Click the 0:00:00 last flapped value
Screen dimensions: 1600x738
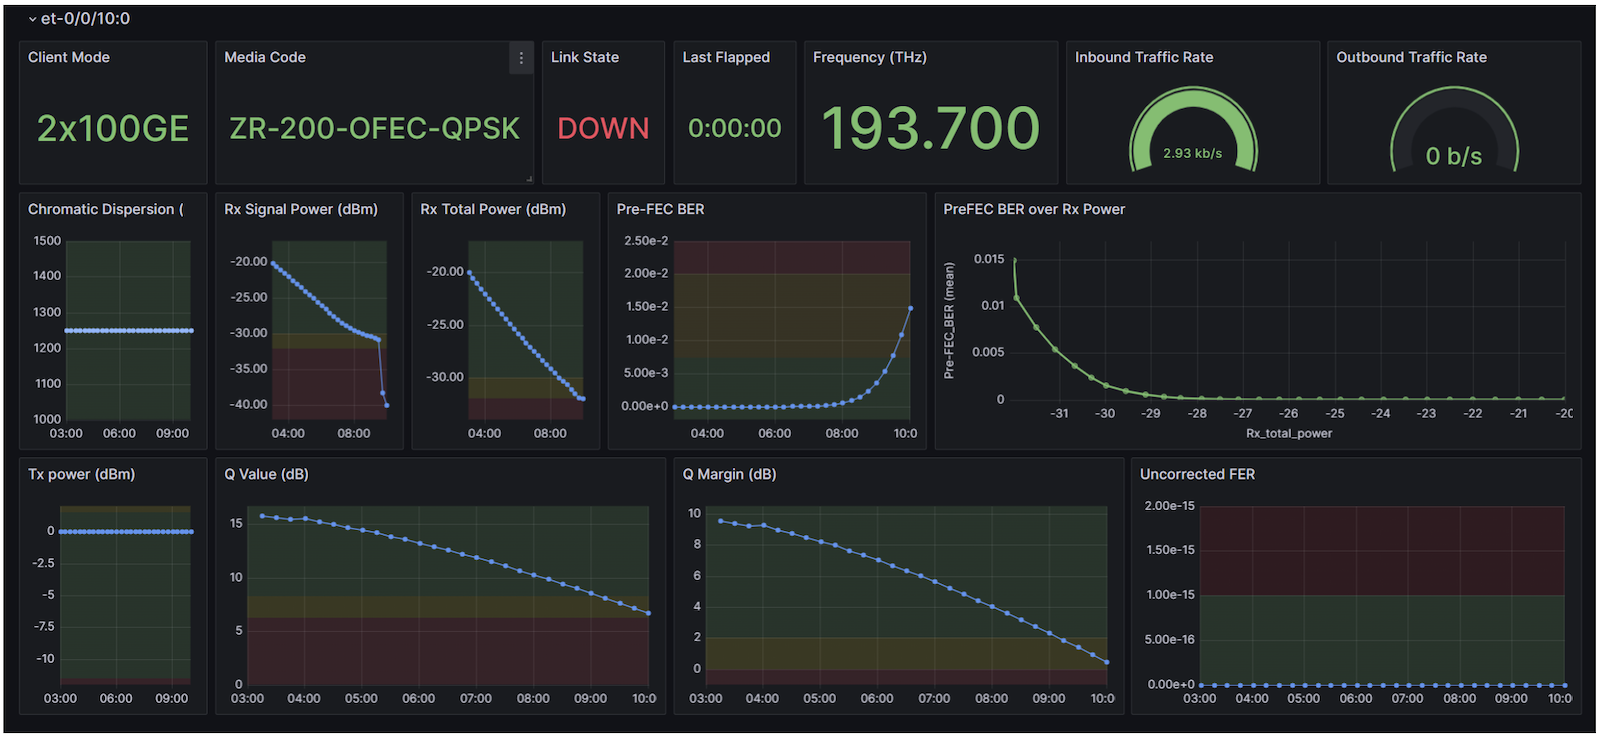735,128
